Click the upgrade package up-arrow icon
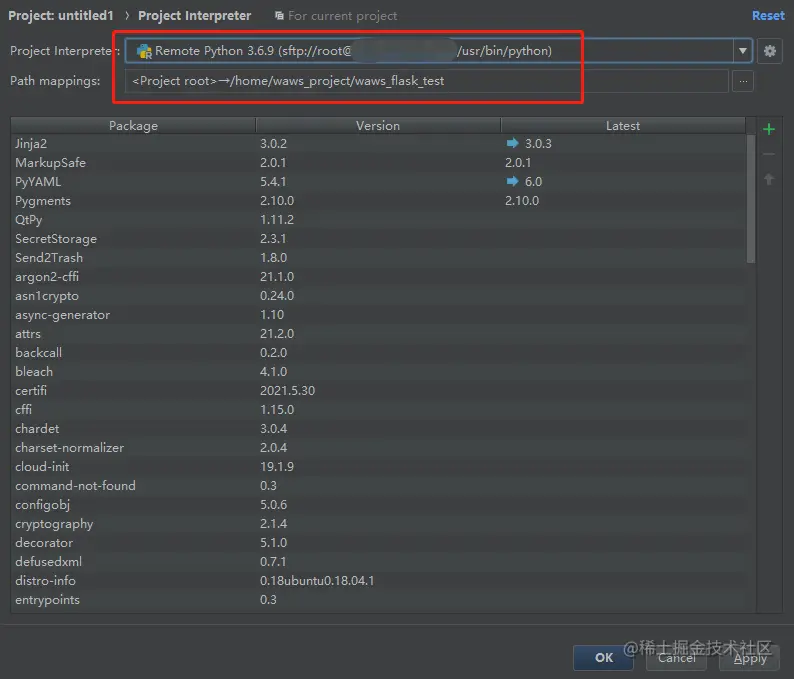 pos(769,179)
